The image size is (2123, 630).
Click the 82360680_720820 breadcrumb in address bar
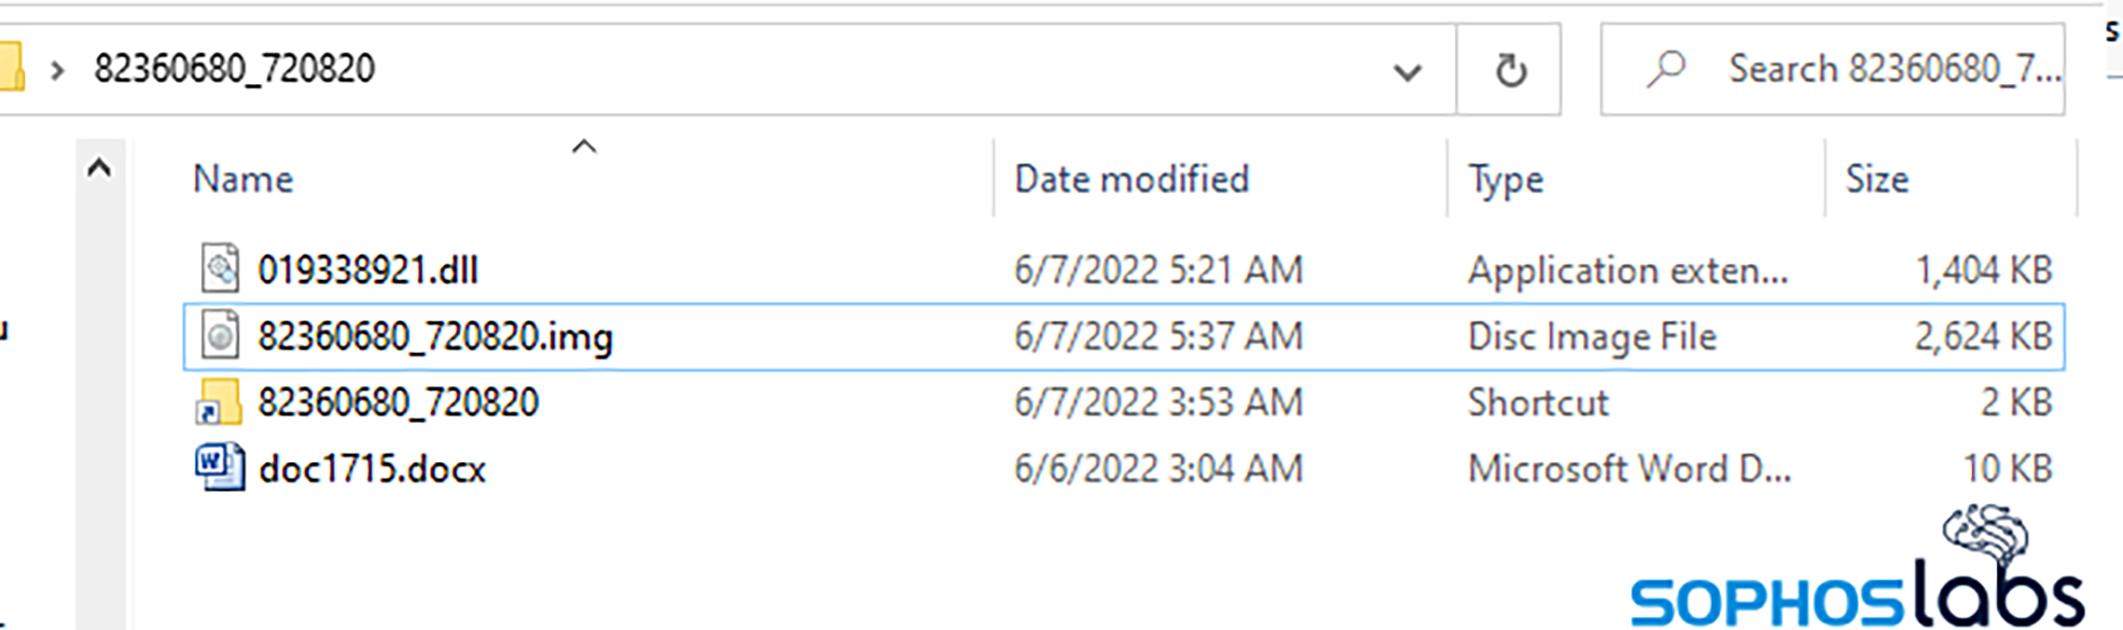click(x=234, y=69)
